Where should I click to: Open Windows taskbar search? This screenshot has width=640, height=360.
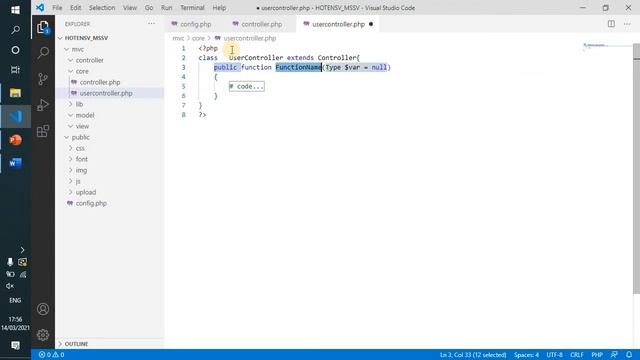pyautogui.click(x=15, y=30)
